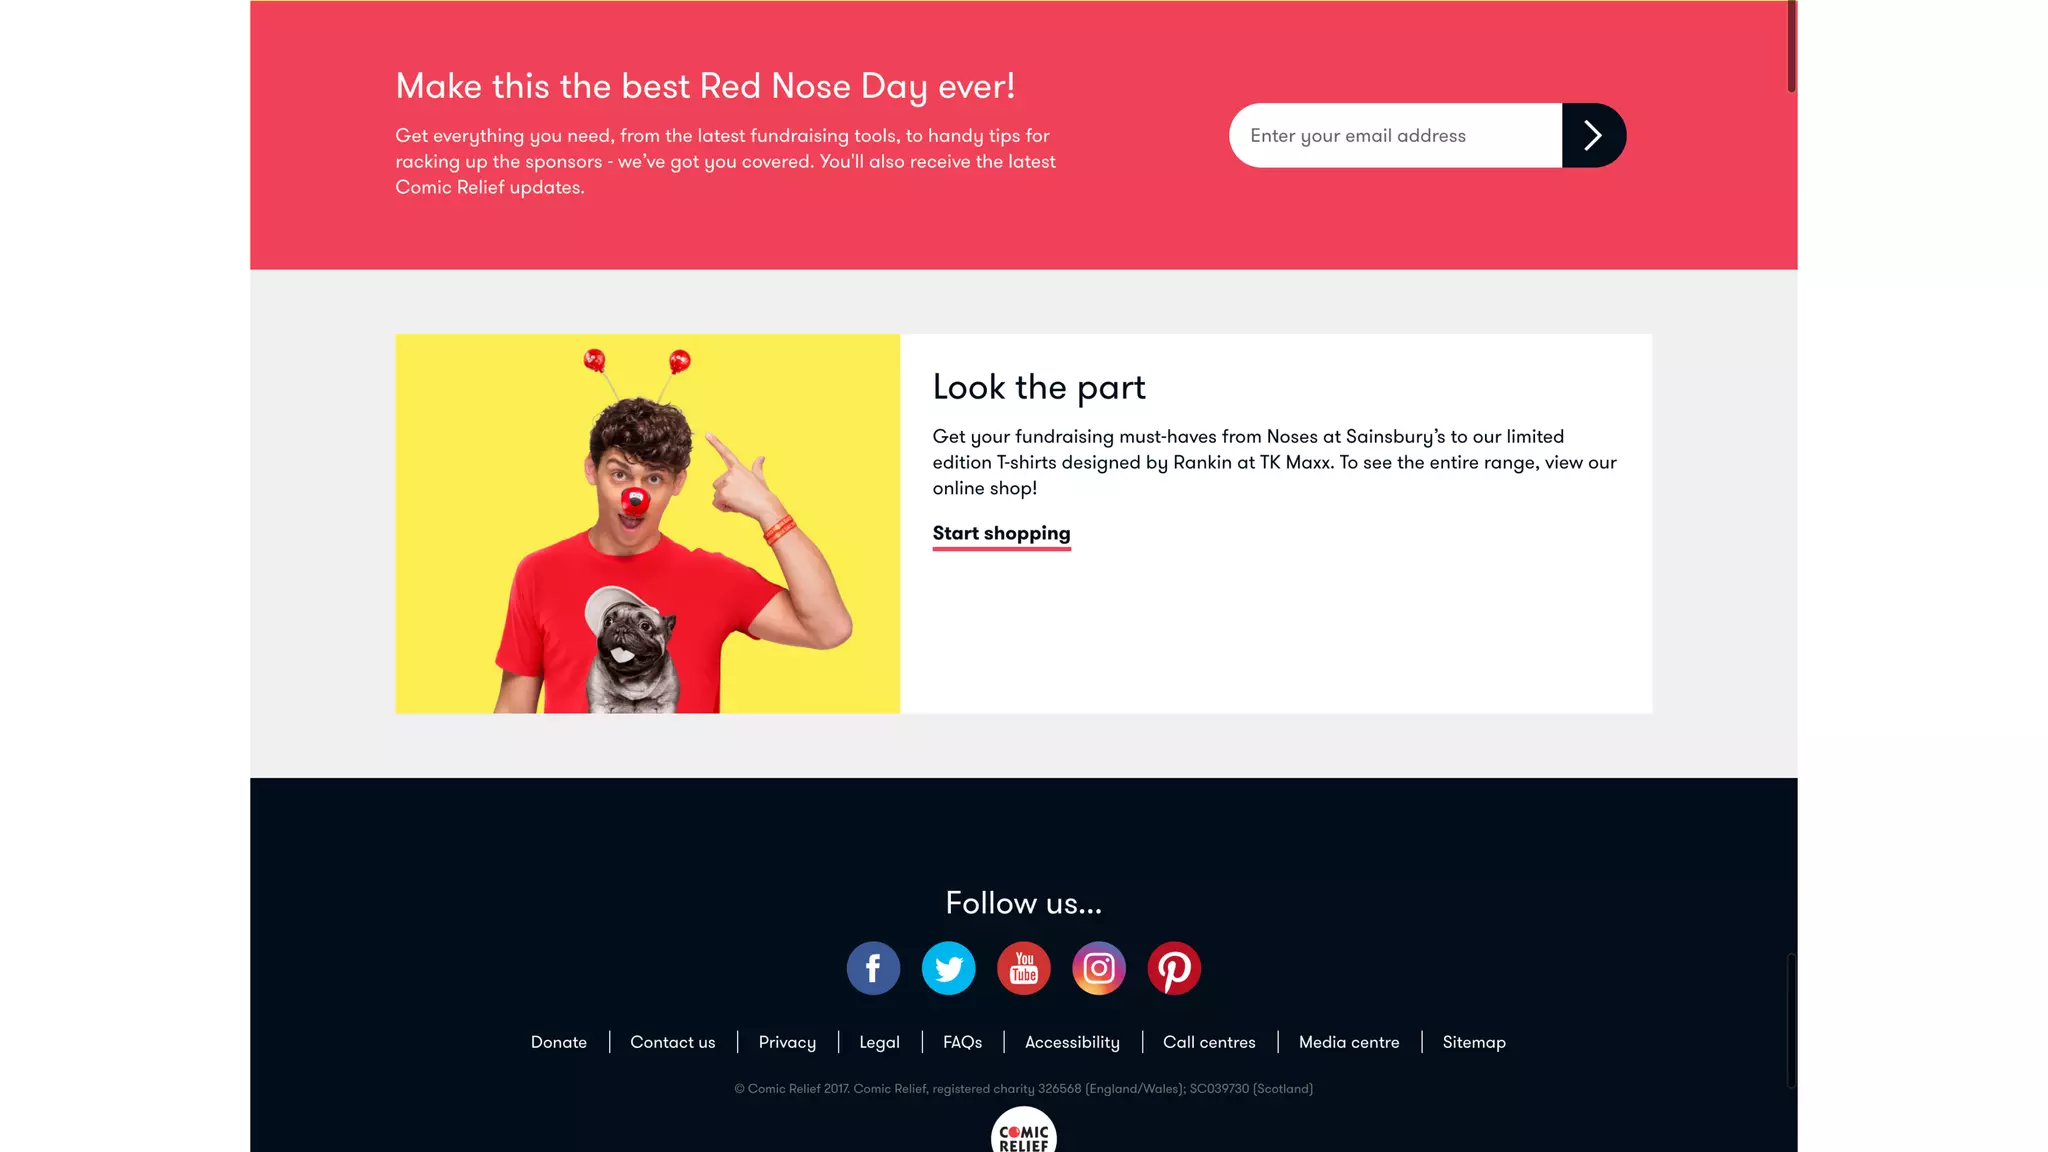Visit the YouTube channel icon
The image size is (2048, 1152).
(x=1024, y=968)
